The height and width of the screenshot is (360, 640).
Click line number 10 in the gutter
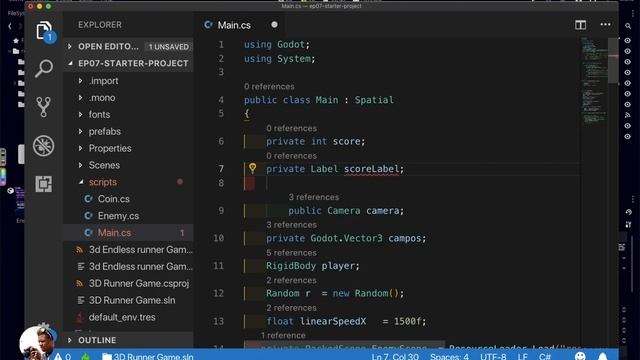(218, 238)
